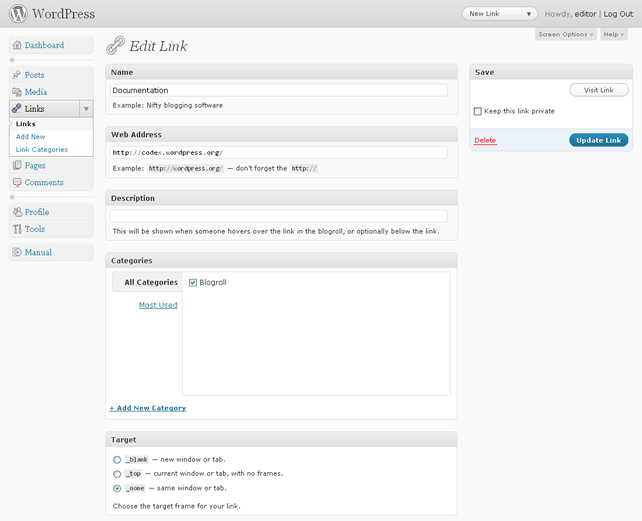This screenshot has width=642, height=521.
Task: Select the _top target radio button
Action: tap(117, 474)
